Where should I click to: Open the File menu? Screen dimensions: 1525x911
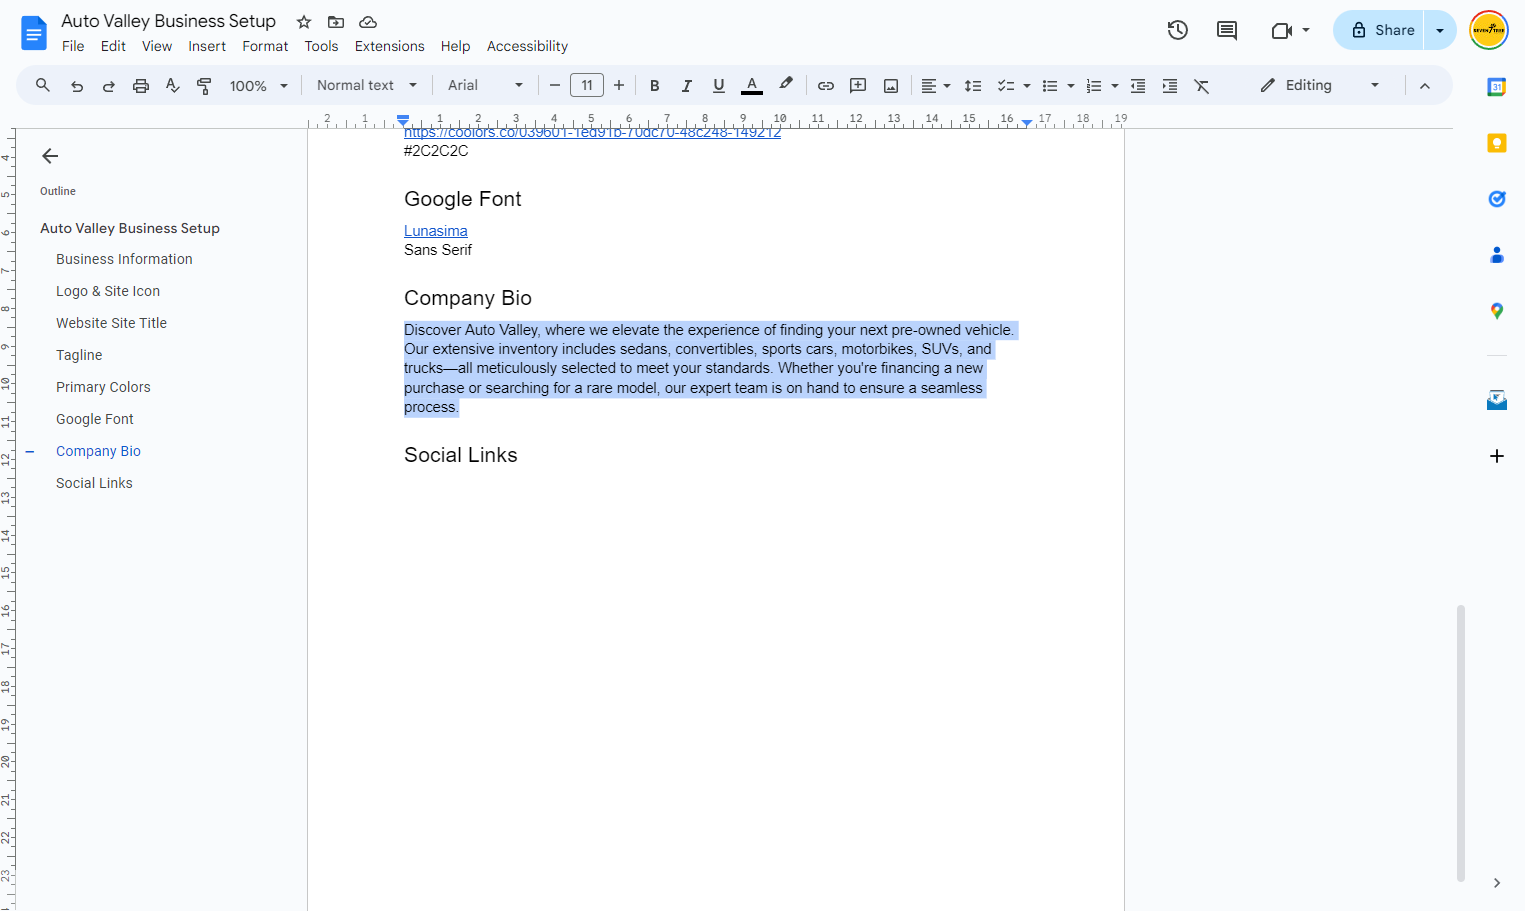point(73,46)
